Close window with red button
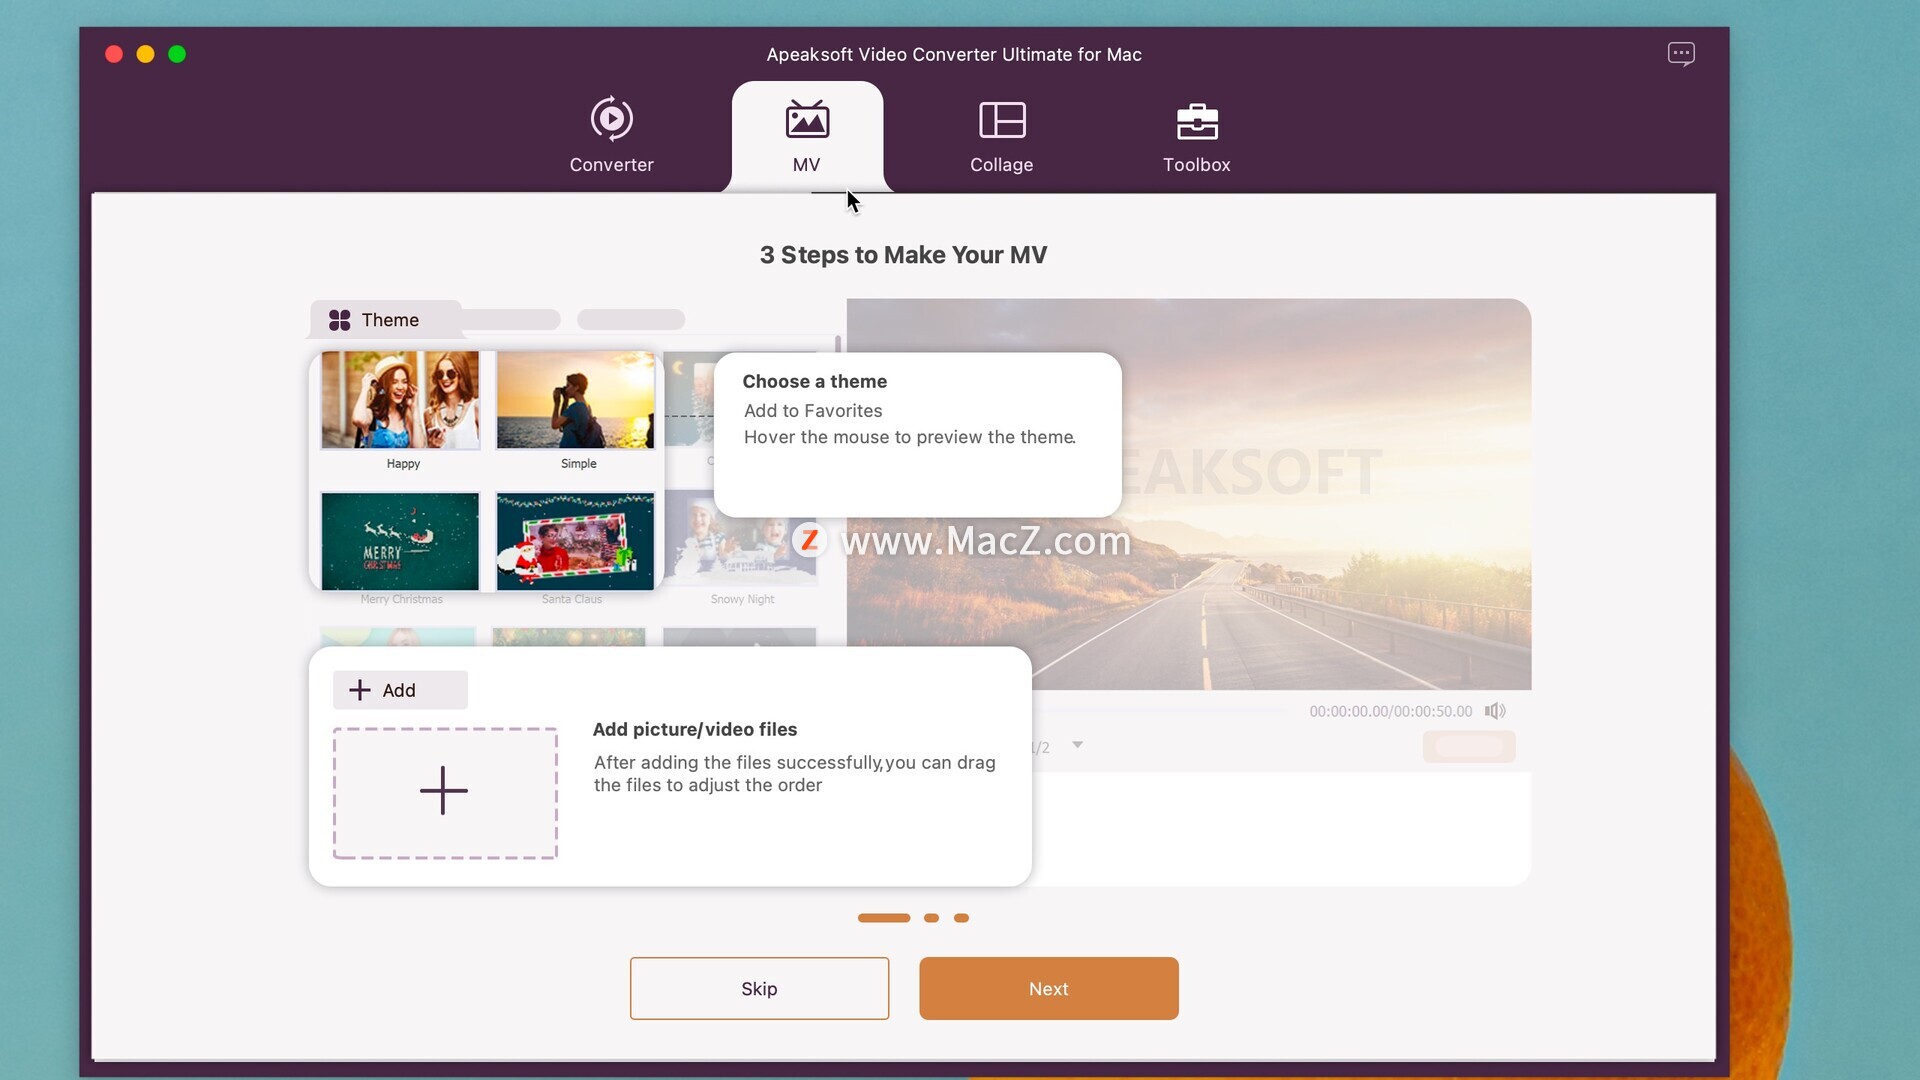This screenshot has height=1080, width=1920. (114, 54)
